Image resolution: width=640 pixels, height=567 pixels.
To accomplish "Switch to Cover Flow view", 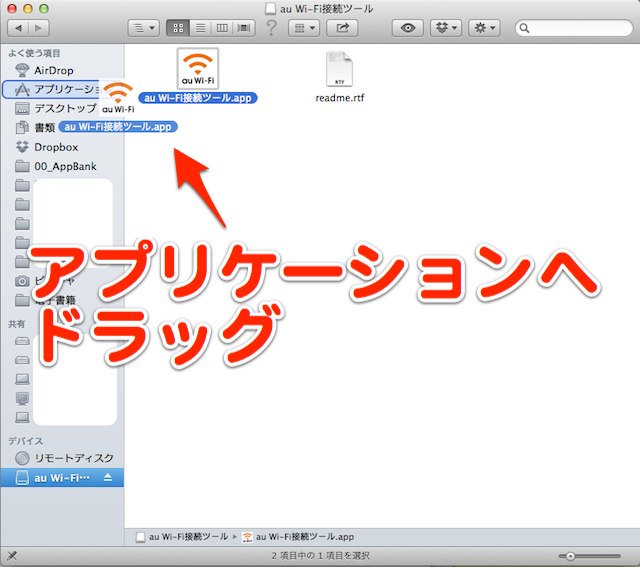I will click(x=244, y=28).
